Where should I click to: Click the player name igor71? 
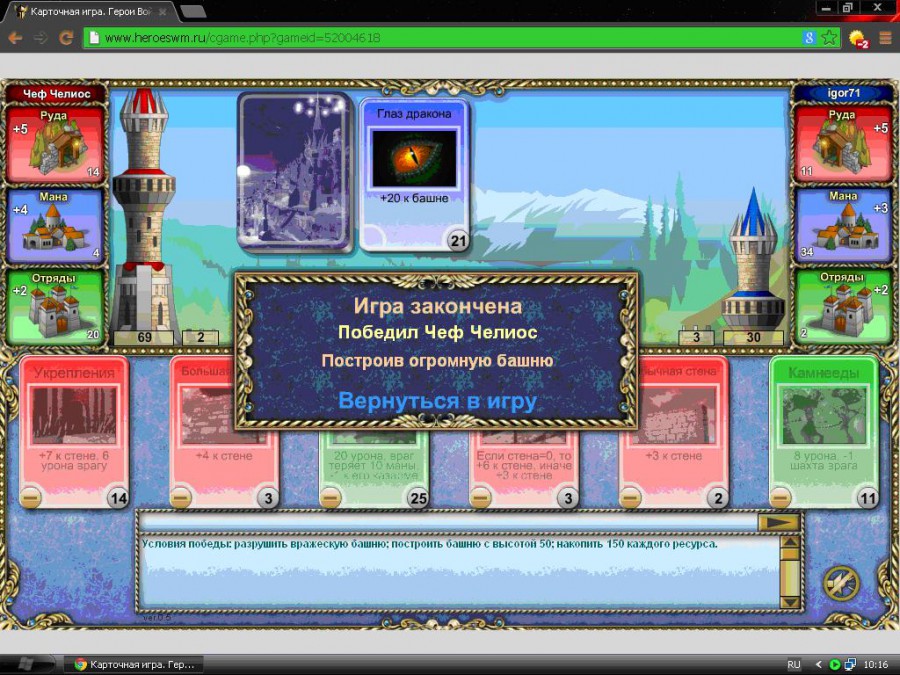coord(844,93)
